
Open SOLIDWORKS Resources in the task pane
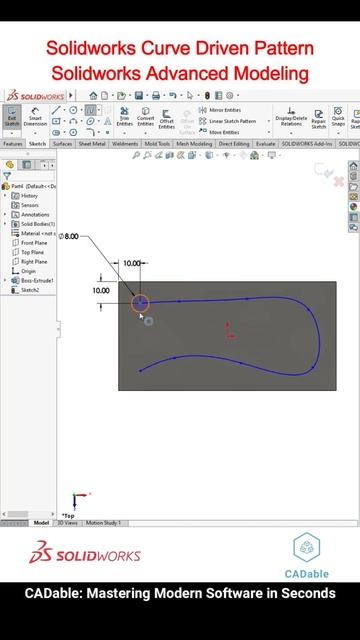[353, 166]
